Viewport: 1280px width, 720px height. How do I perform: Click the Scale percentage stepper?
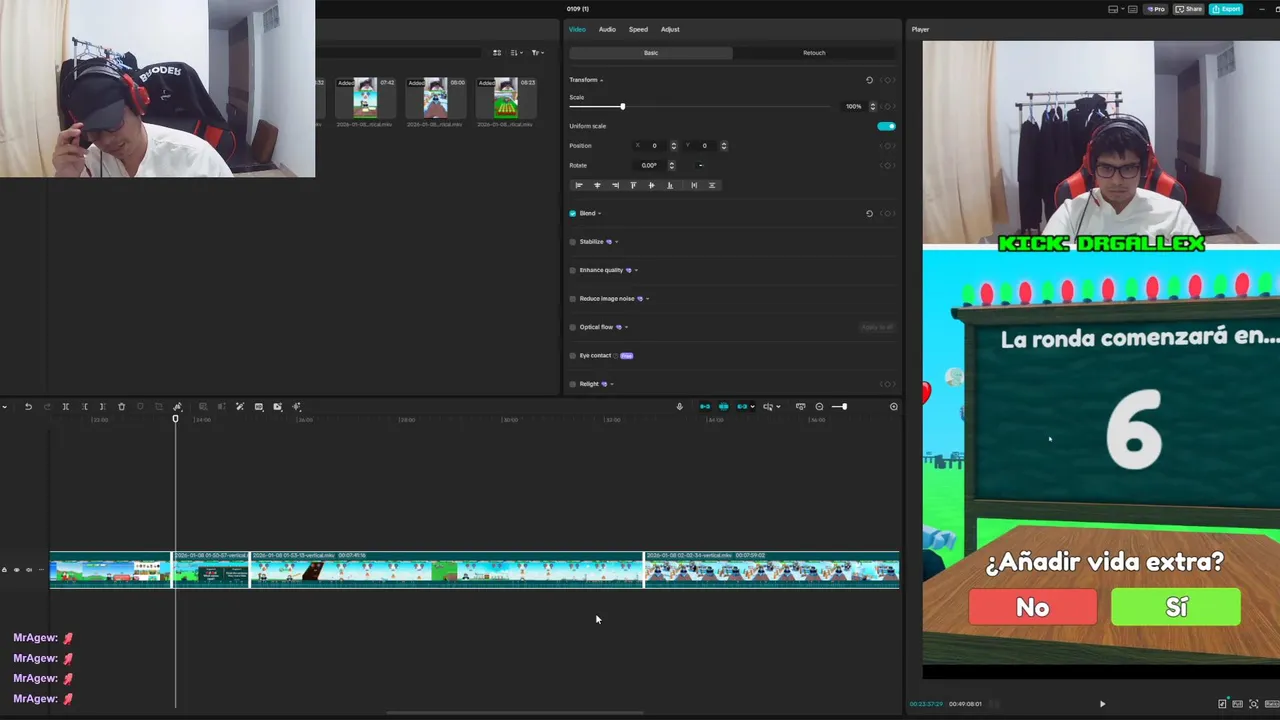tap(872, 106)
